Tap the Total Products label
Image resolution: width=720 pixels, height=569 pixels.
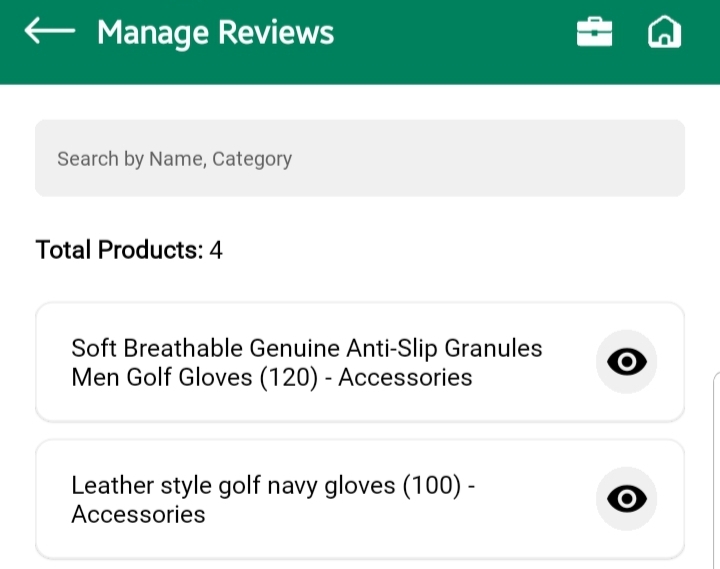coord(118,250)
